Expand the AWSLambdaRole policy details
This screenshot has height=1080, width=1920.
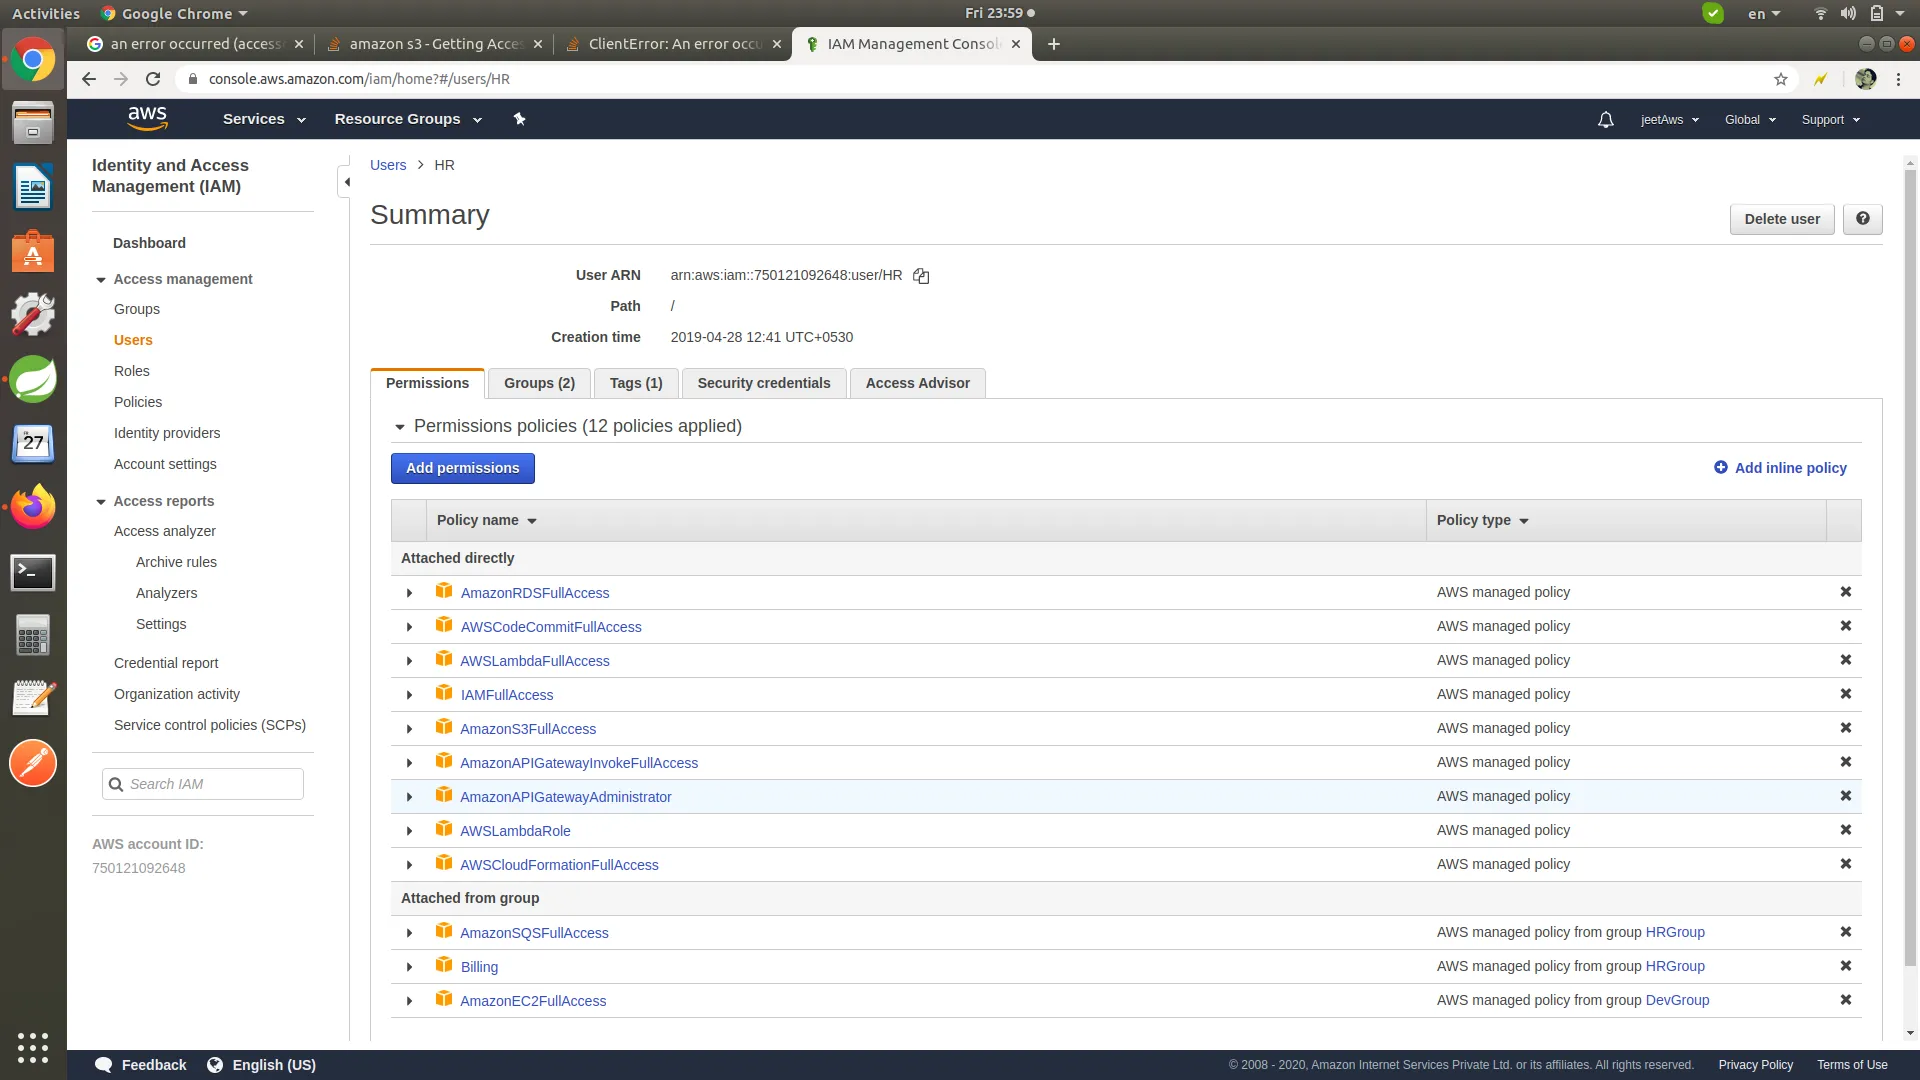click(x=409, y=831)
